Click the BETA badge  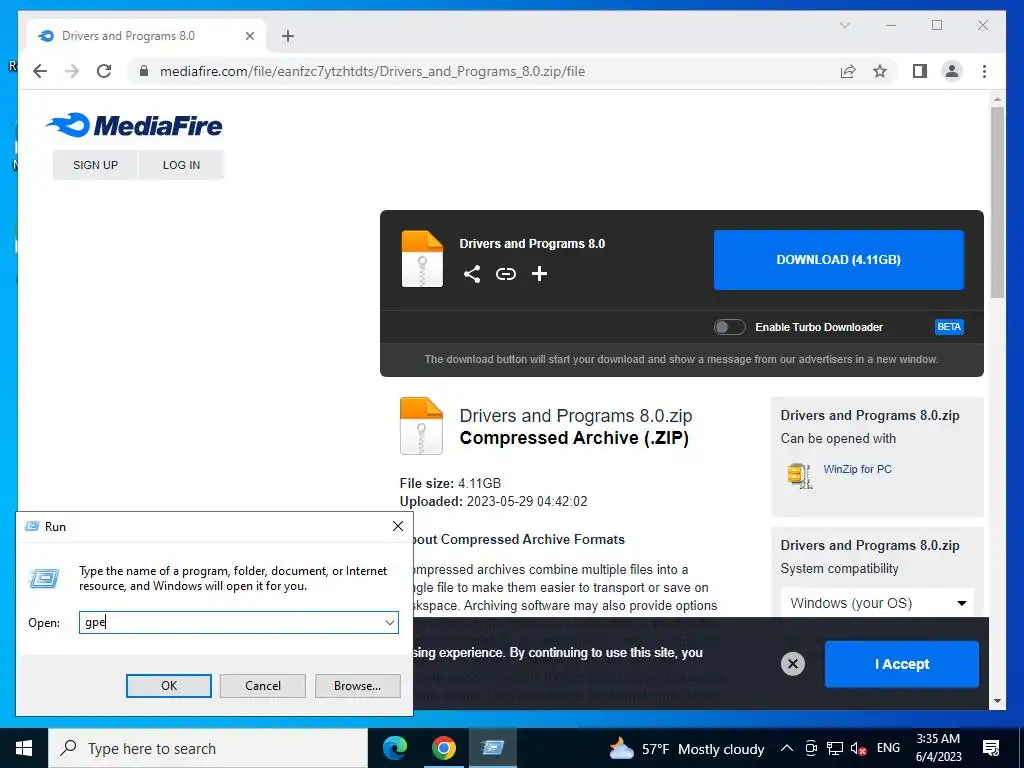[x=949, y=327]
